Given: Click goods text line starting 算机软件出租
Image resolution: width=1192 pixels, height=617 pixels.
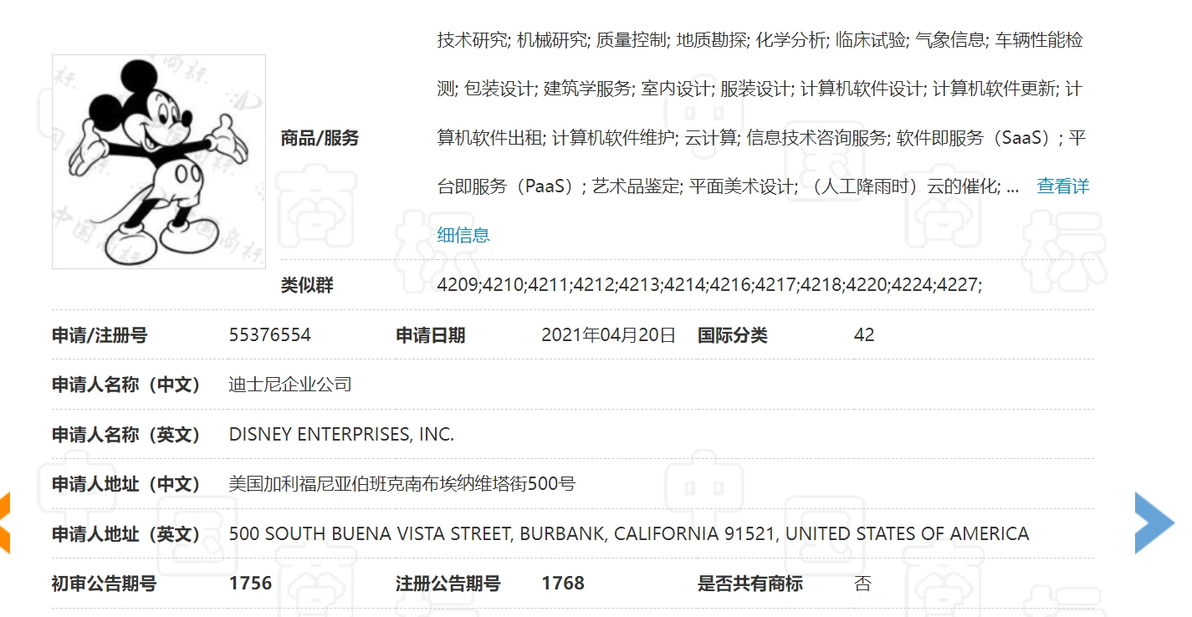Looking at the screenshot, I should click(762, 138).
